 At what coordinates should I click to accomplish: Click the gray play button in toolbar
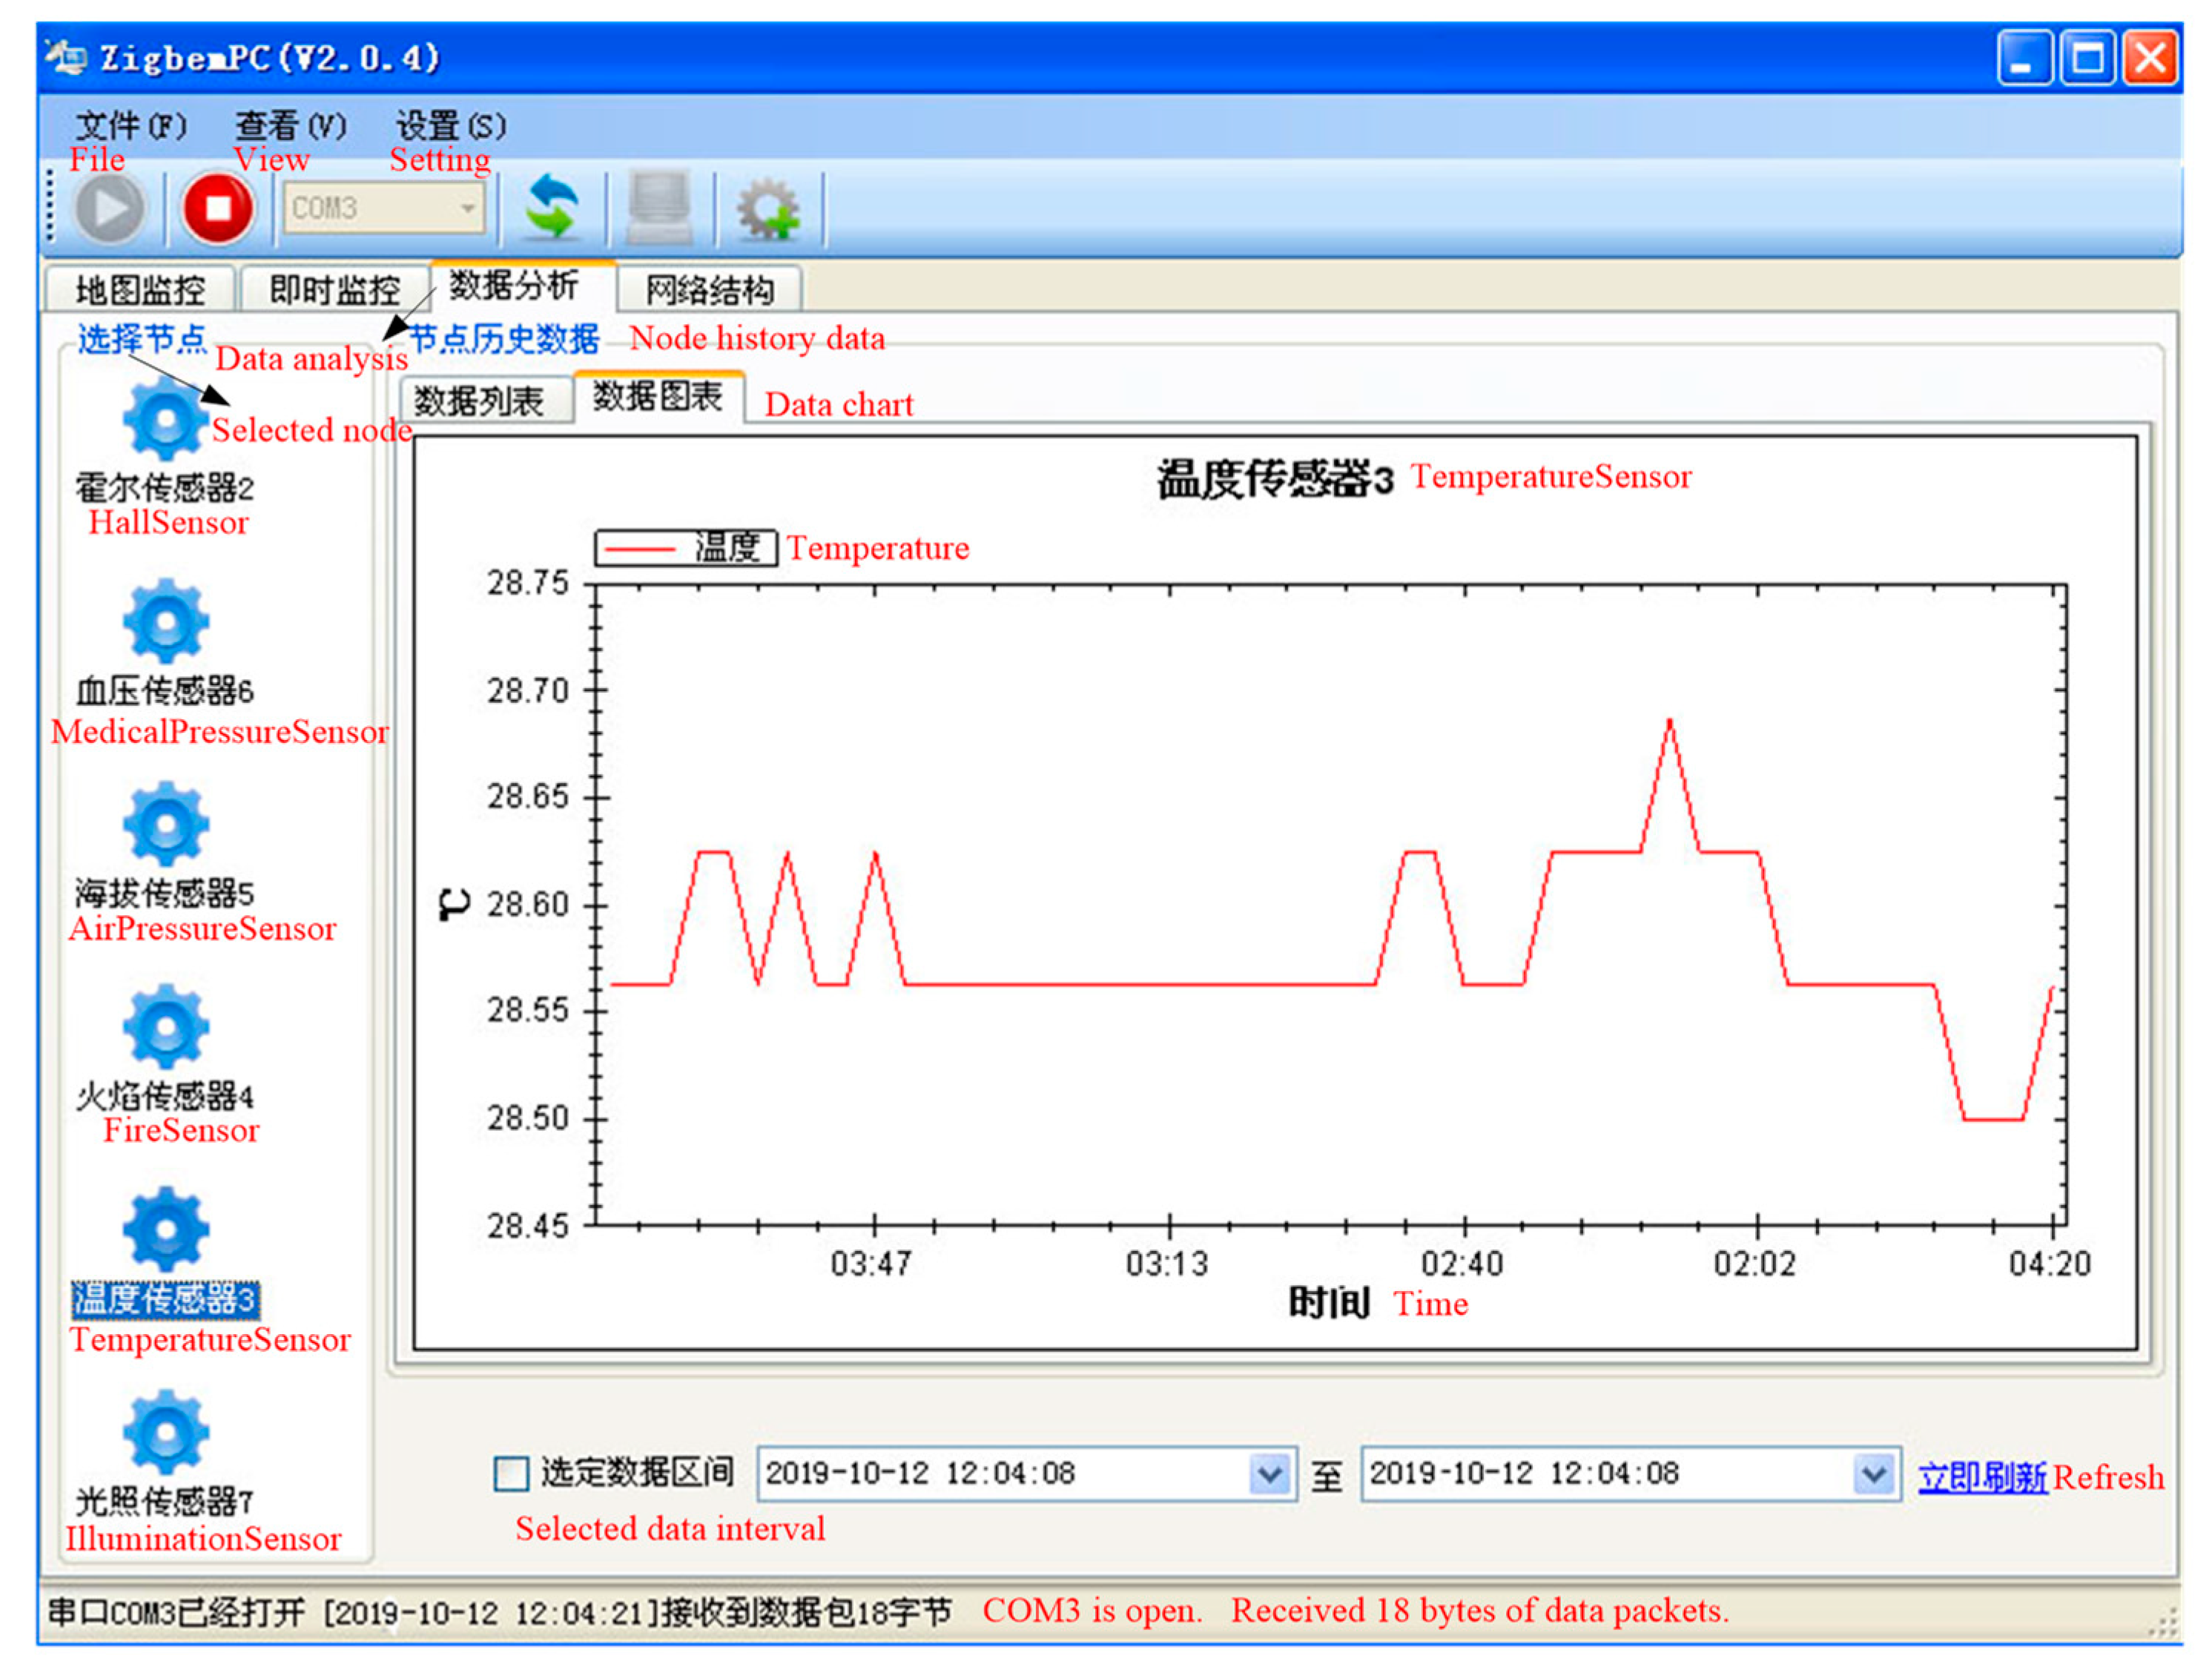(x=109, y=209)
